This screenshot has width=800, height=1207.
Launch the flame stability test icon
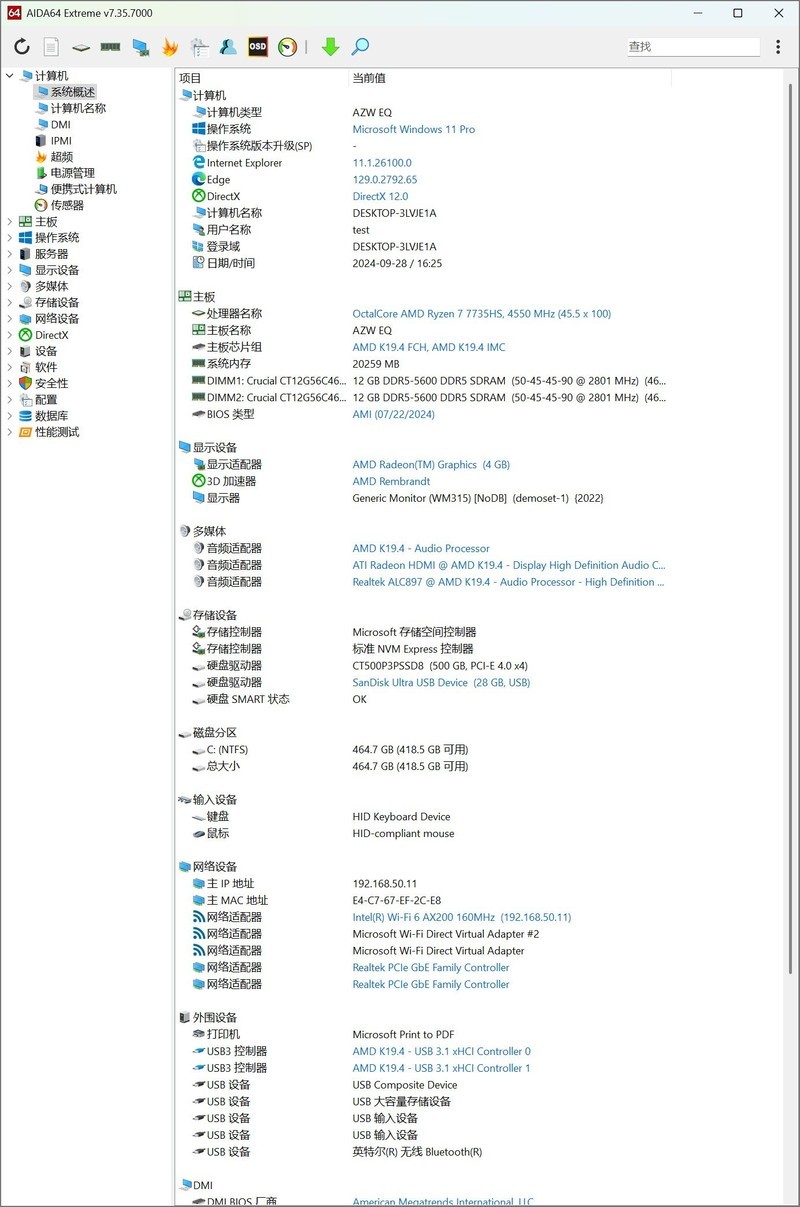(x=170, y=47)
